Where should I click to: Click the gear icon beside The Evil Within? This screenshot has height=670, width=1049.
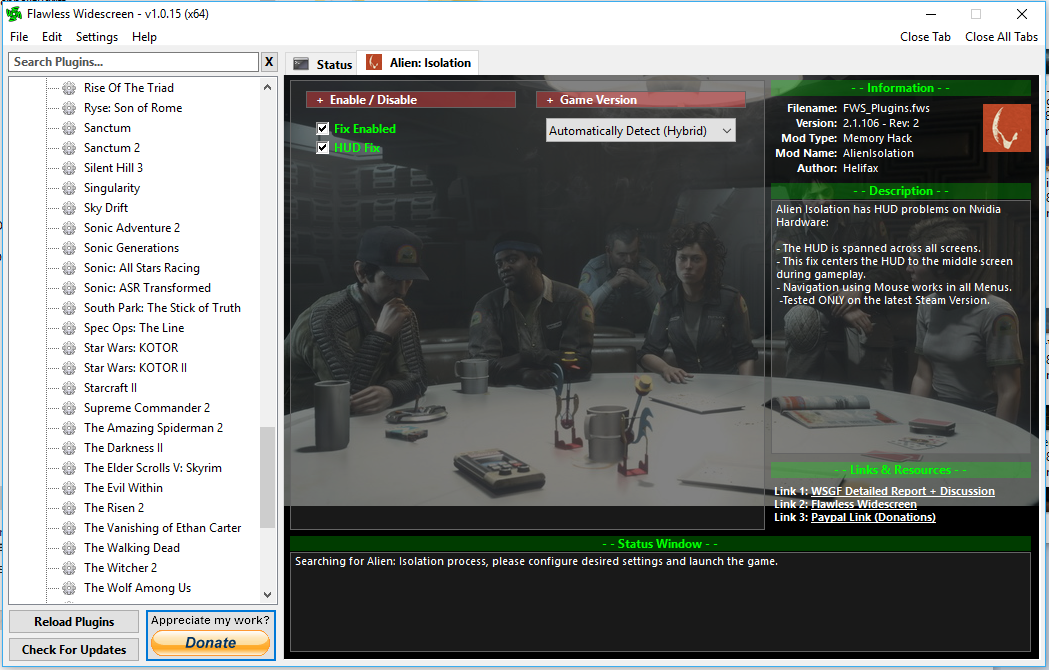pos(69,488)
